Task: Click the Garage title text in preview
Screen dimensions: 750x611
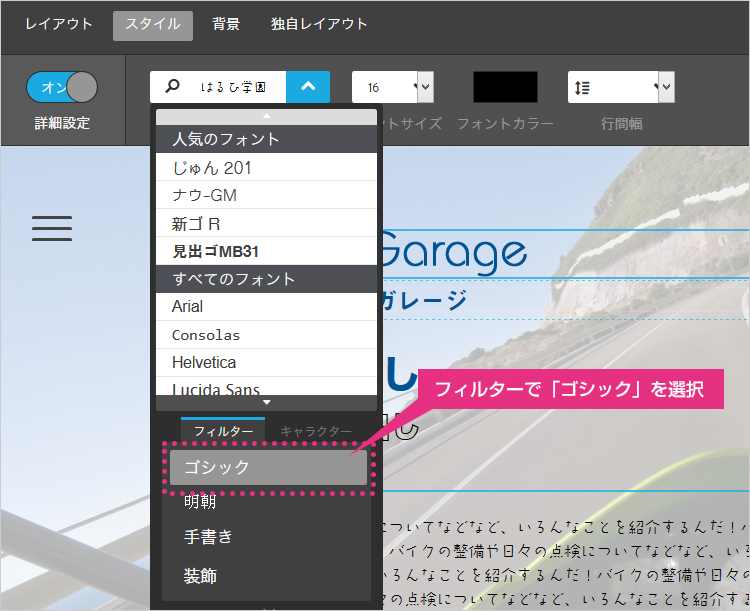Action: (454, 252)
